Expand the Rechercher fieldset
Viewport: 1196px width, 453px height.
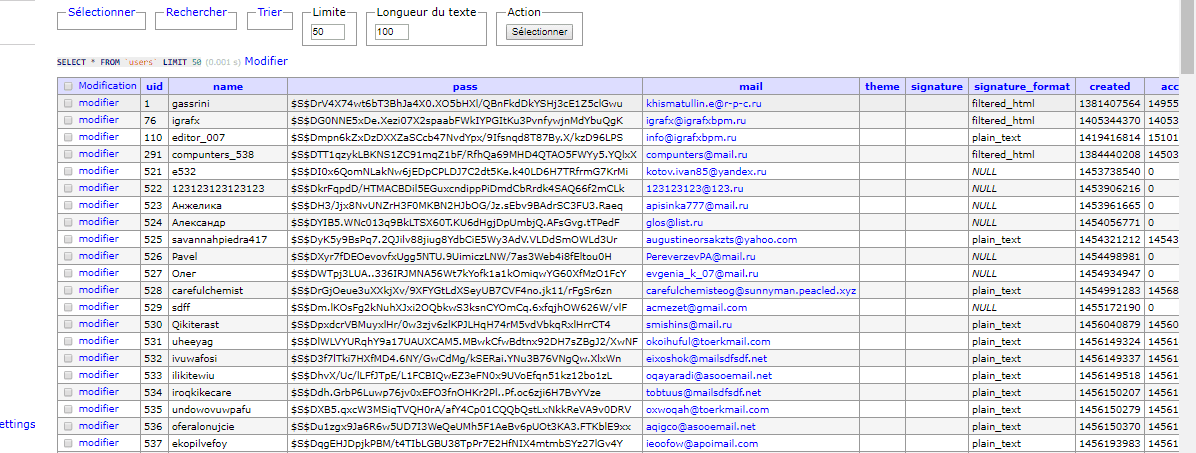[x=196, y=12]
